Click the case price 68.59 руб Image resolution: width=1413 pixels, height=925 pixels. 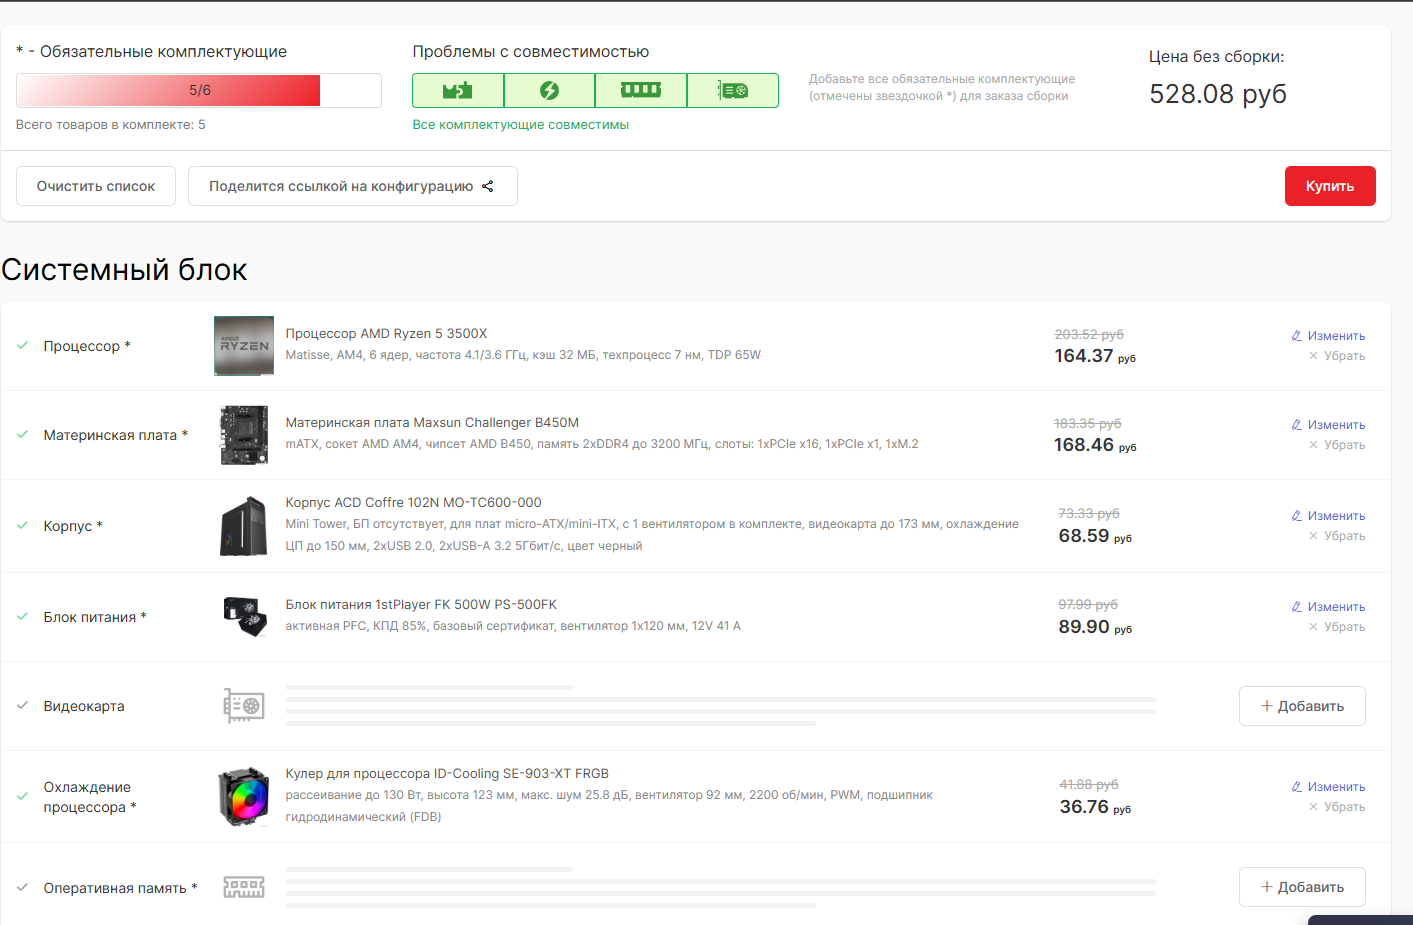(x=1095, y=536)
